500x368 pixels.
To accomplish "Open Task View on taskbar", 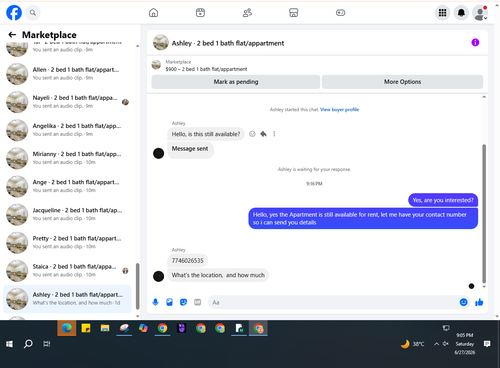I will pyautogui.click(x=47, y=344).
